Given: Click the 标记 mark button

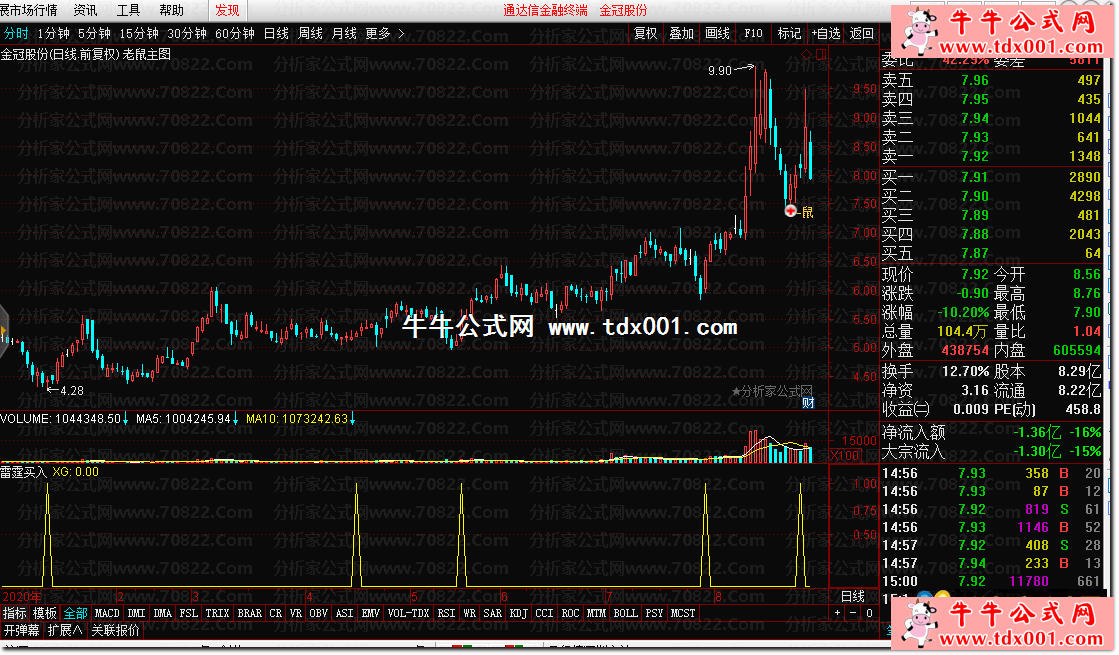Looking at the screenshot, I should [x=789, y=34].
